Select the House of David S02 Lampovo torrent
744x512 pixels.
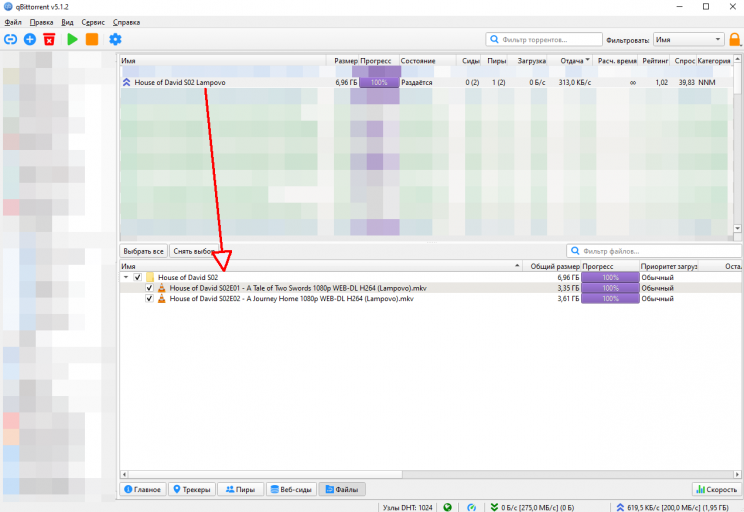427,82
